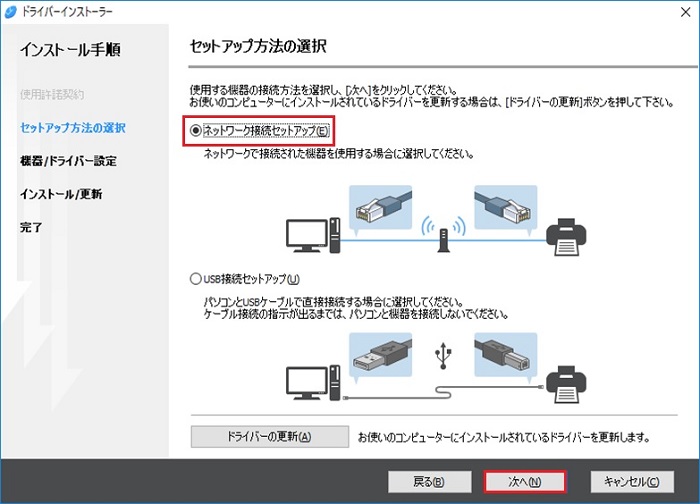The image size is (700, 504).
Task: Click the ドライバーの更新 button
Action: click(x=270, y=436)
